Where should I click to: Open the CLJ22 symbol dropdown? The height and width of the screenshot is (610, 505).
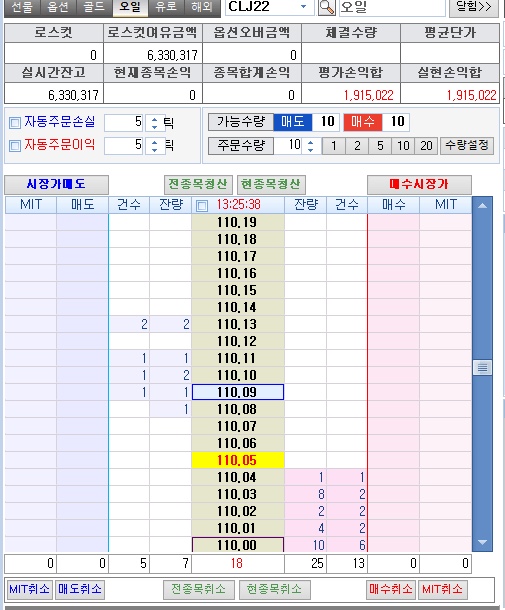coord(304,7)
